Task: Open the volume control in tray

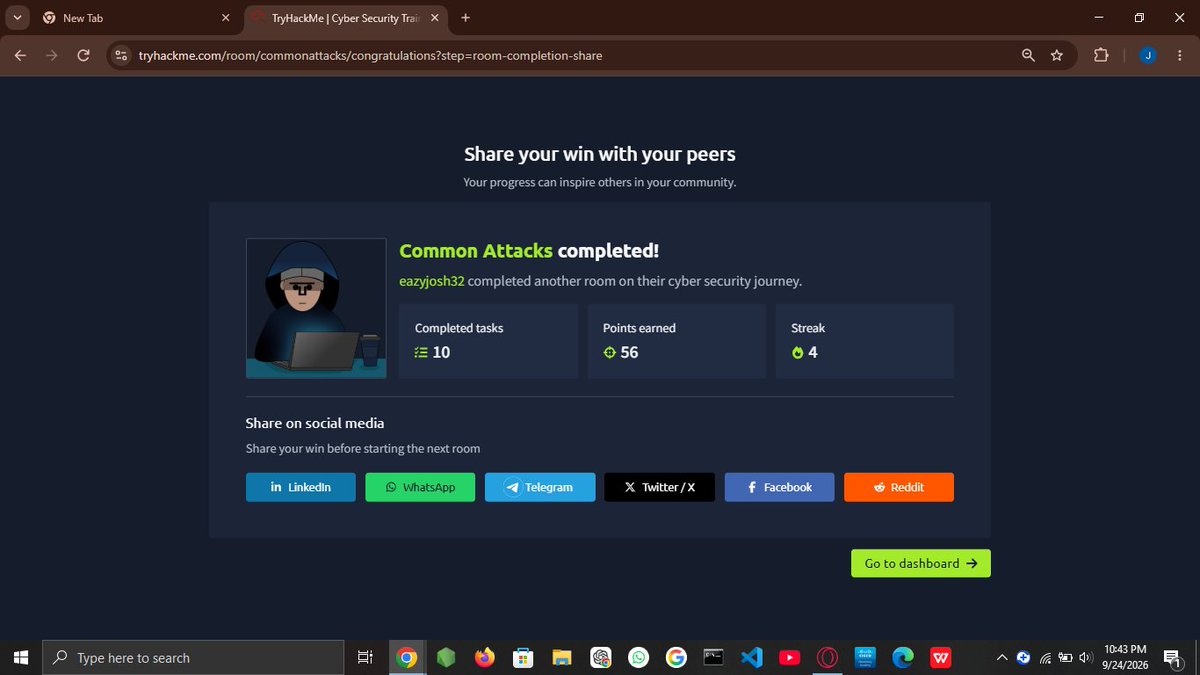Action: point(1087,658)
